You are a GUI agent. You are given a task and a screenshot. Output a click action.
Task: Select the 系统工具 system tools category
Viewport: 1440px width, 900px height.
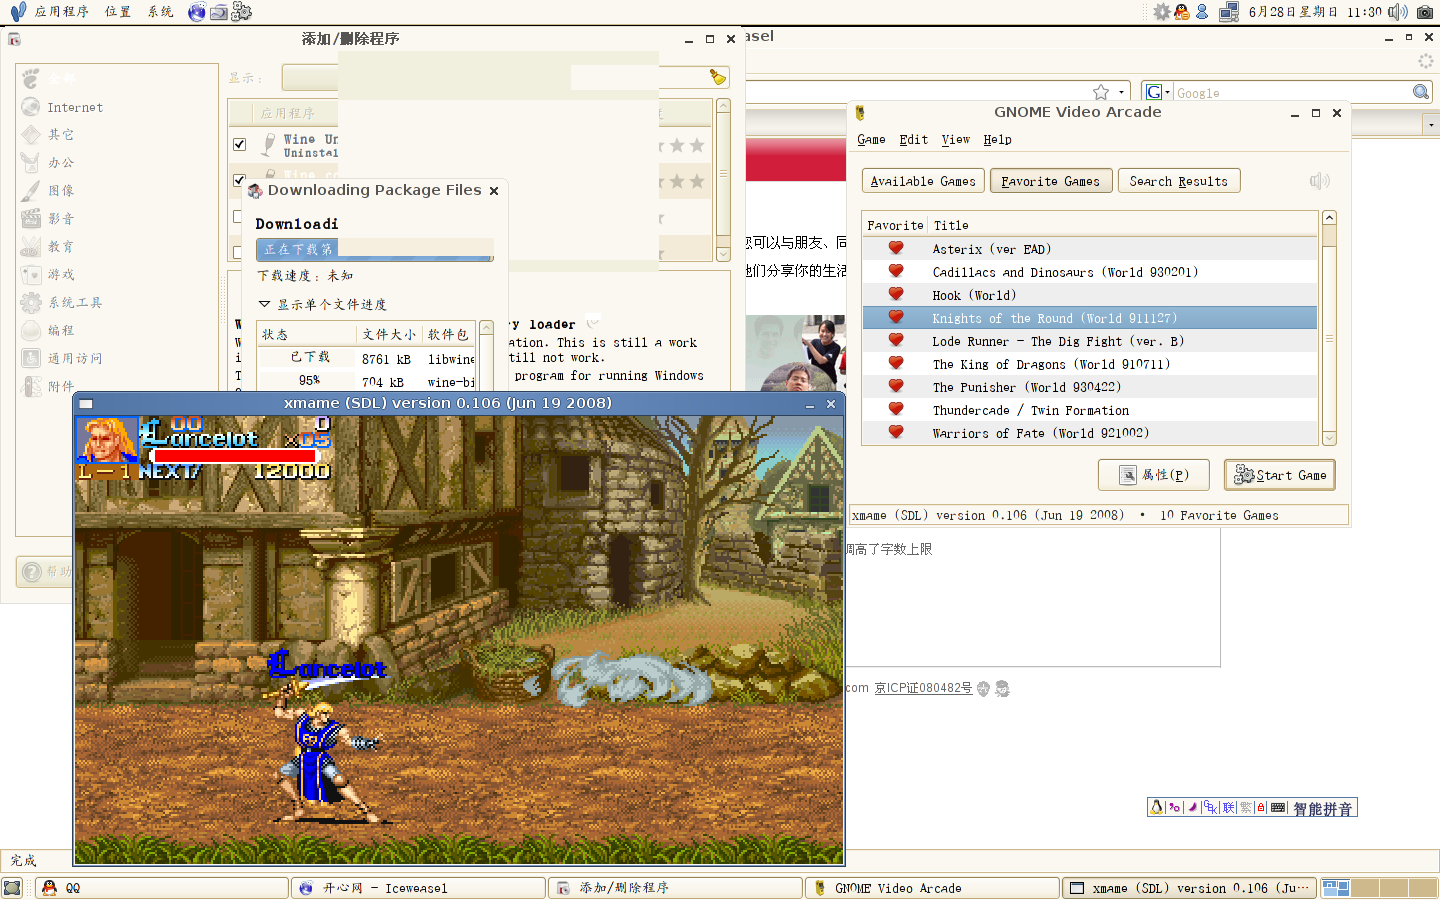point(117,302)
